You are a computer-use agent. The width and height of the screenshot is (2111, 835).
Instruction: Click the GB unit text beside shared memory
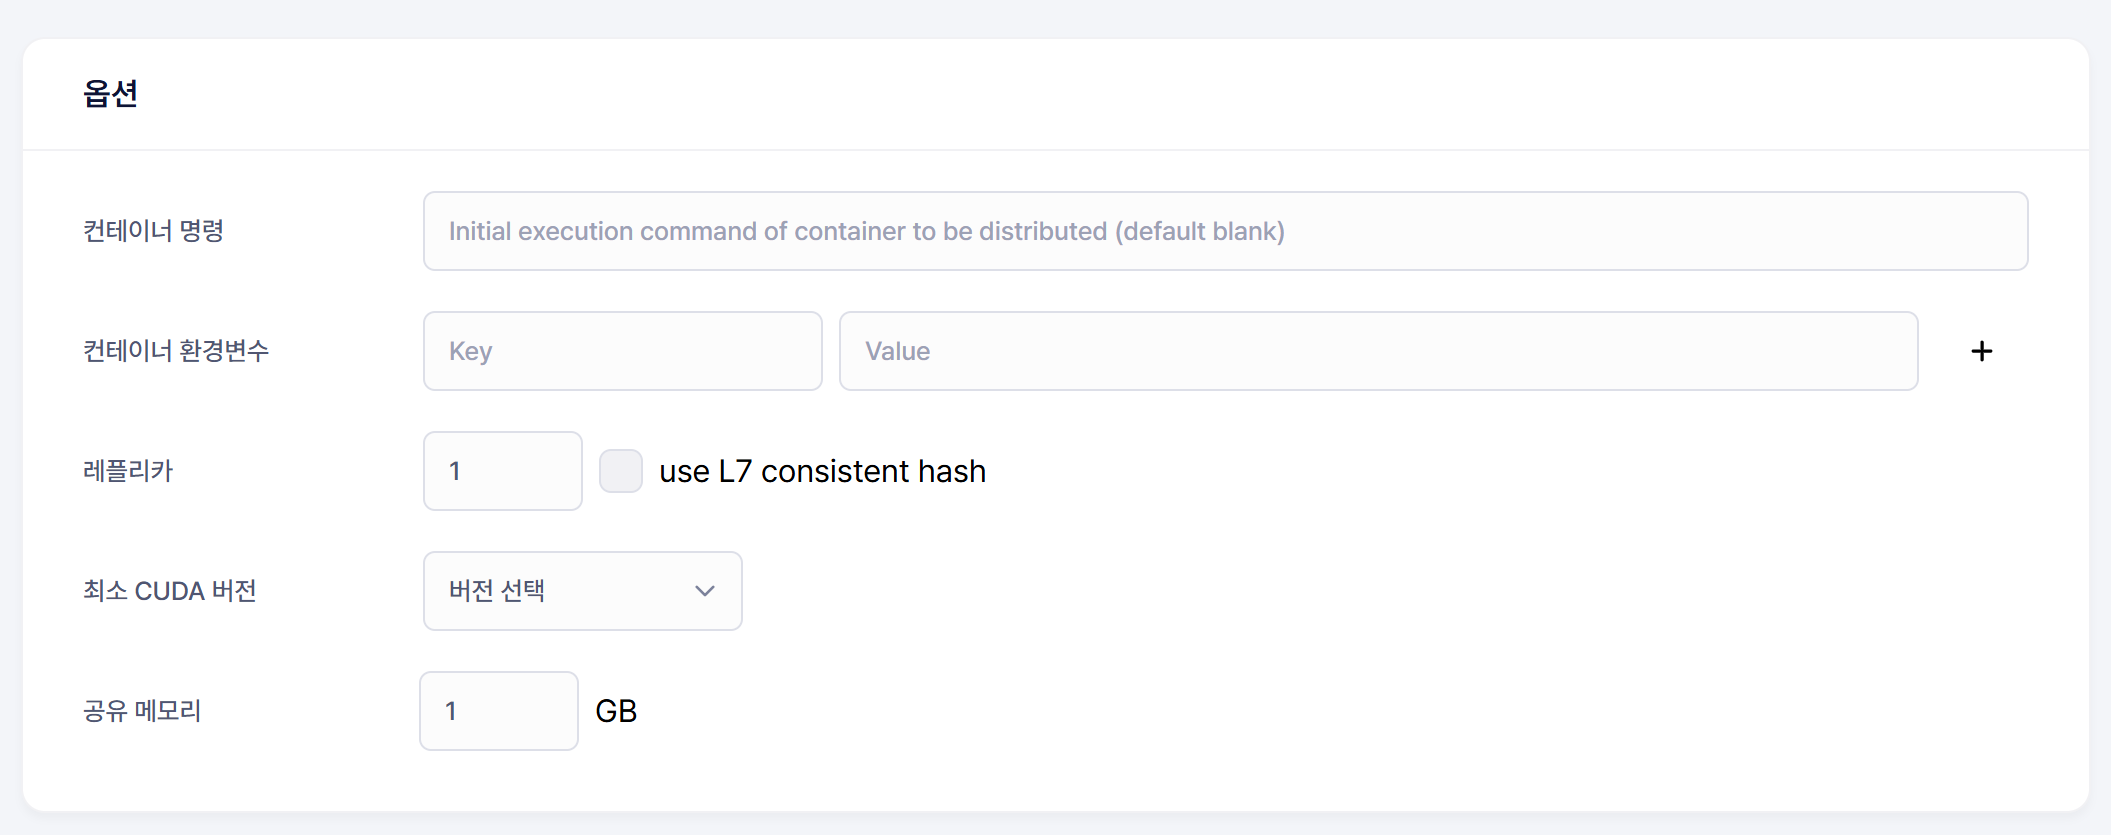coord(616,711)
